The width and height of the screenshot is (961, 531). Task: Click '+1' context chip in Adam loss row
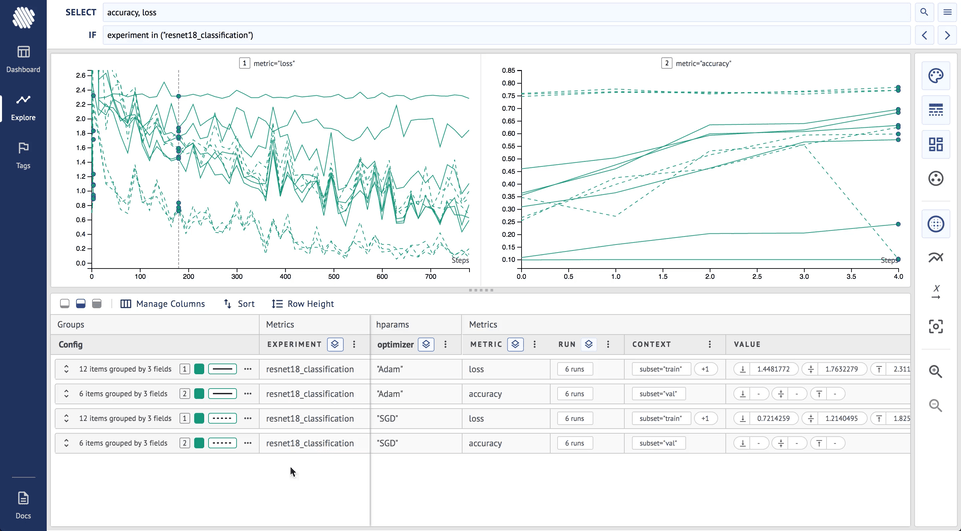pos(705,369)
